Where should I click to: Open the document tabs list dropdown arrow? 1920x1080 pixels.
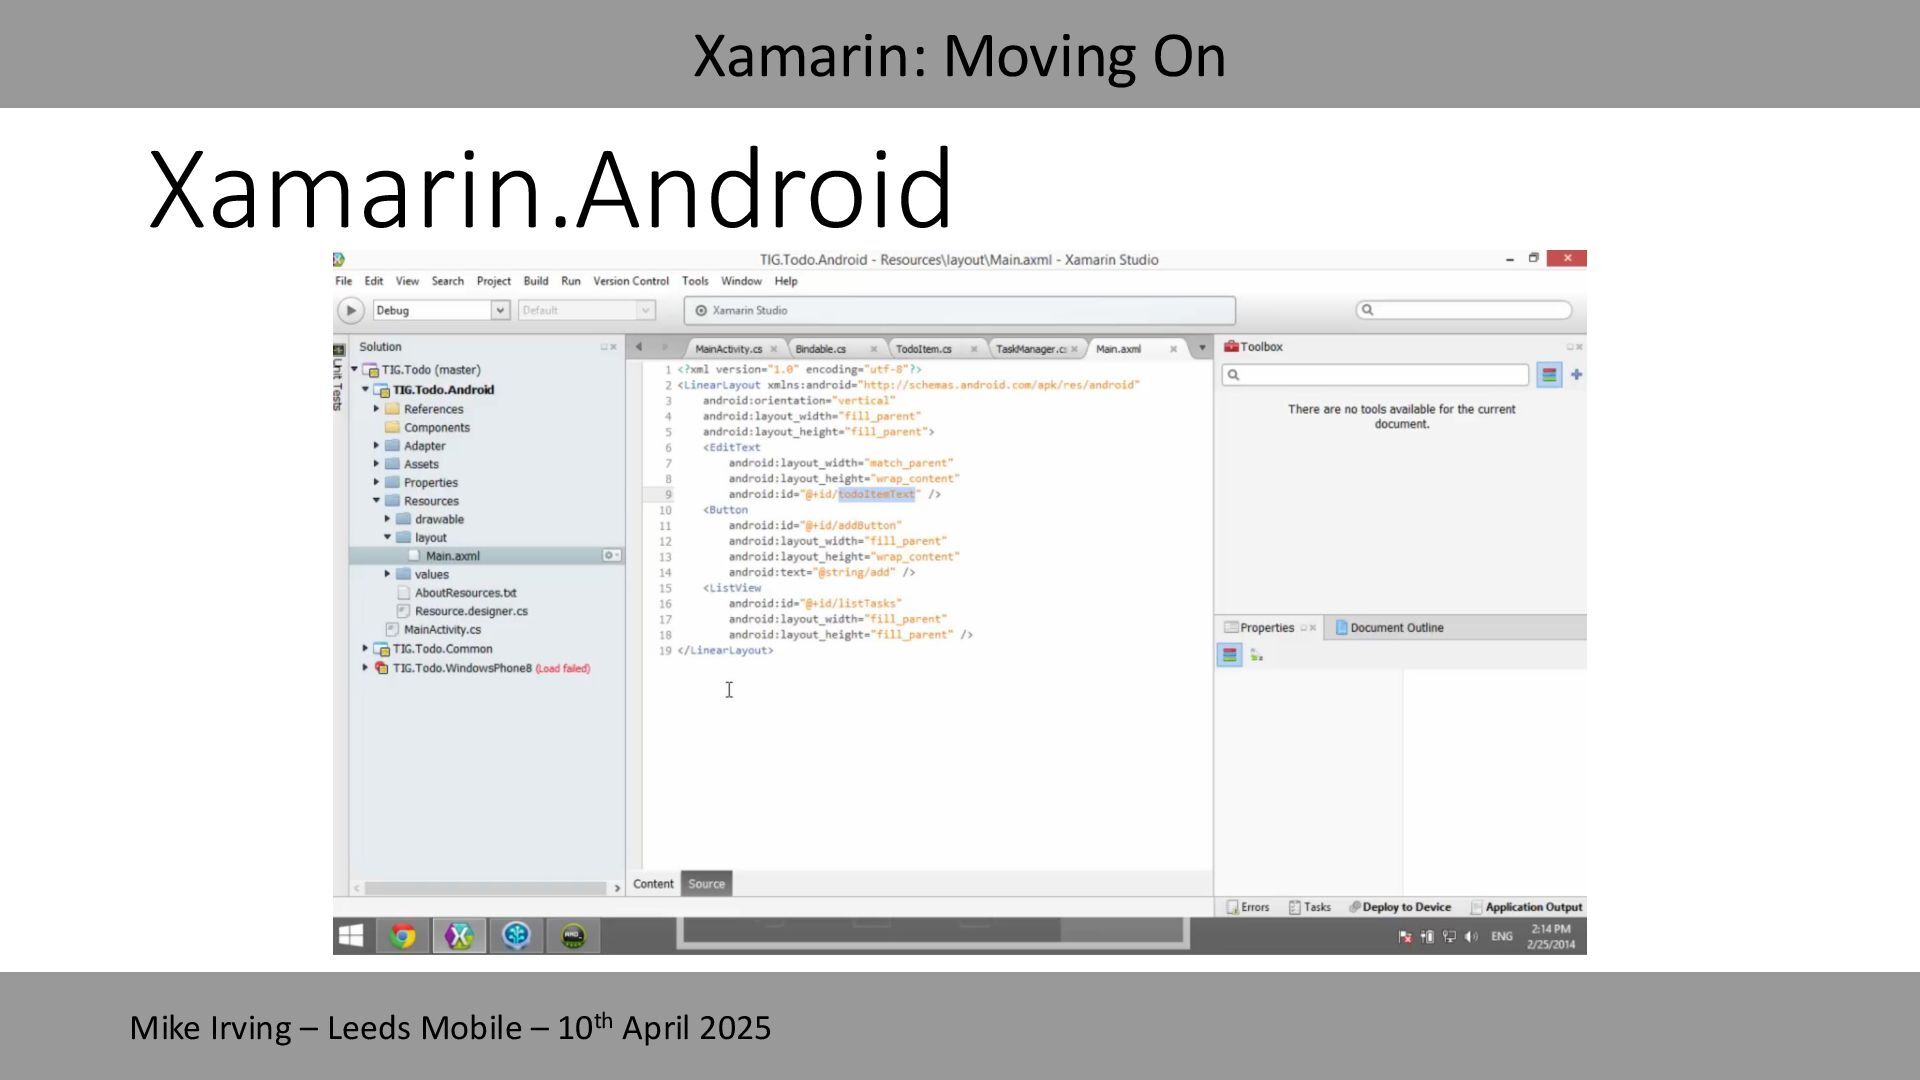pos(1202,348)
